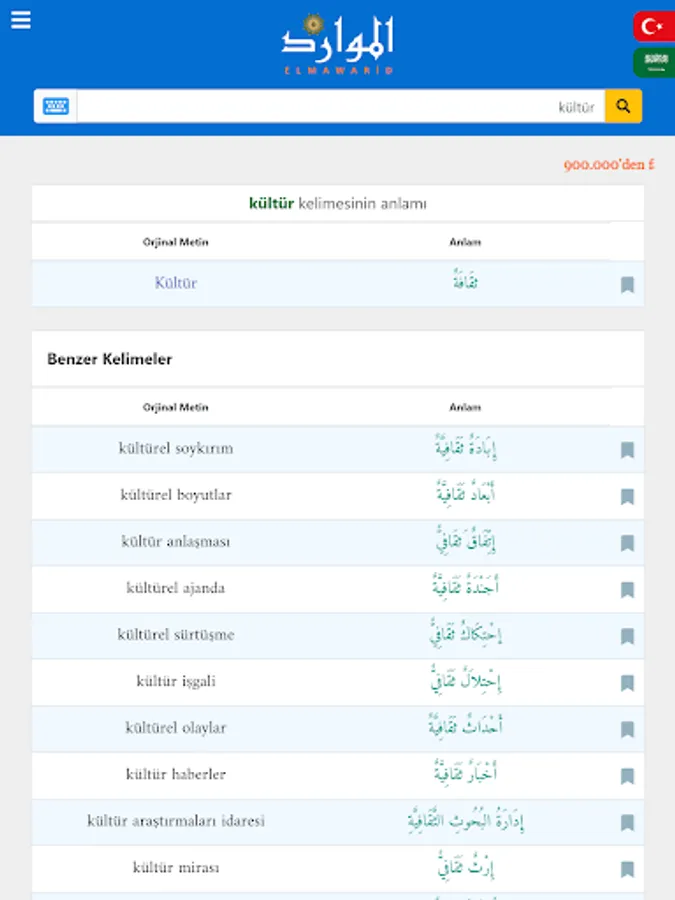Bookmark kültürel boyutlar entry
This screenshot has width=675, height=900.
pos(627,496)
